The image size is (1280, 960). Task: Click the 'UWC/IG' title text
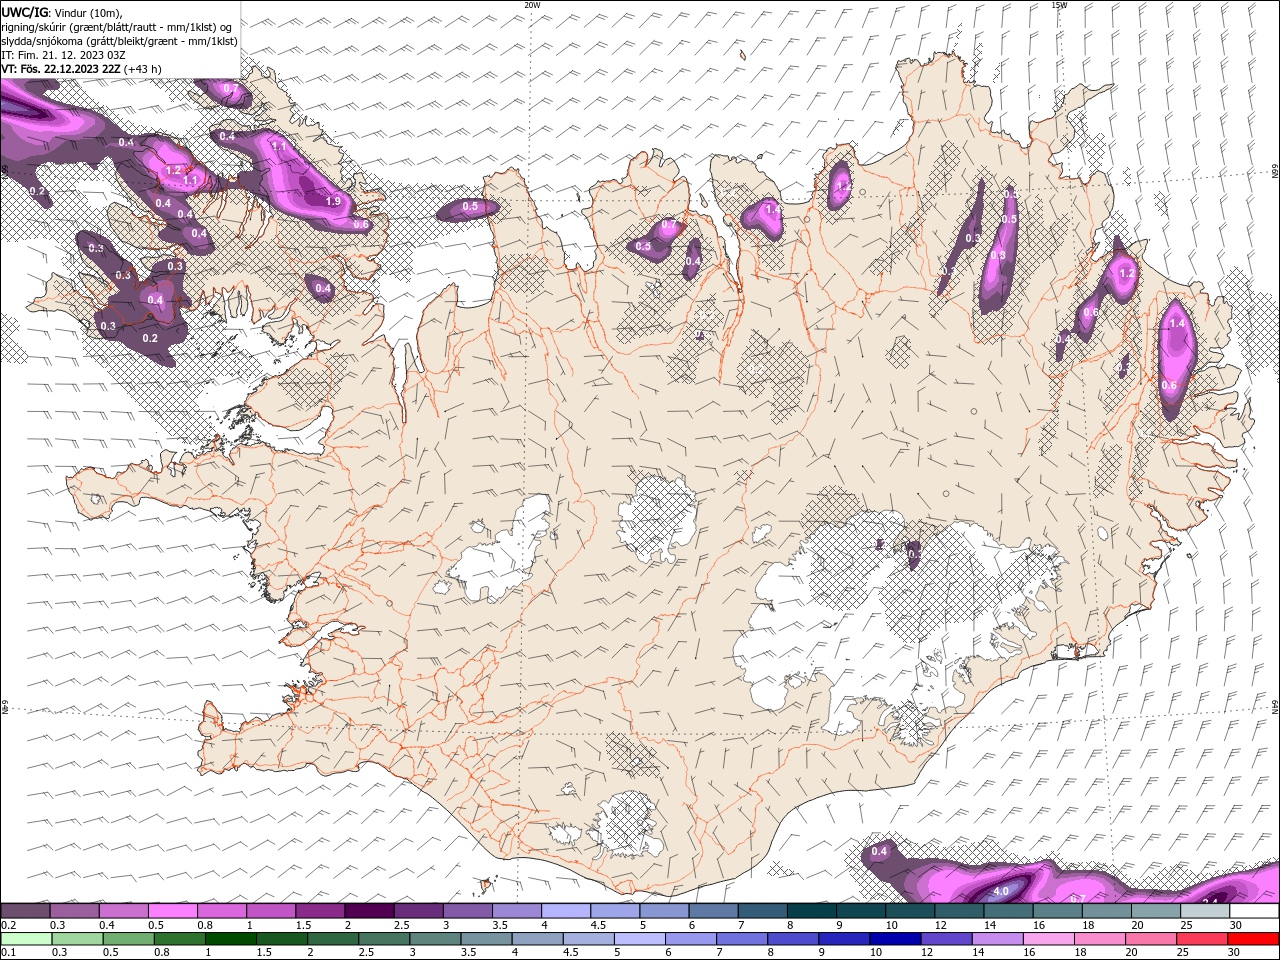click(25, 12)
